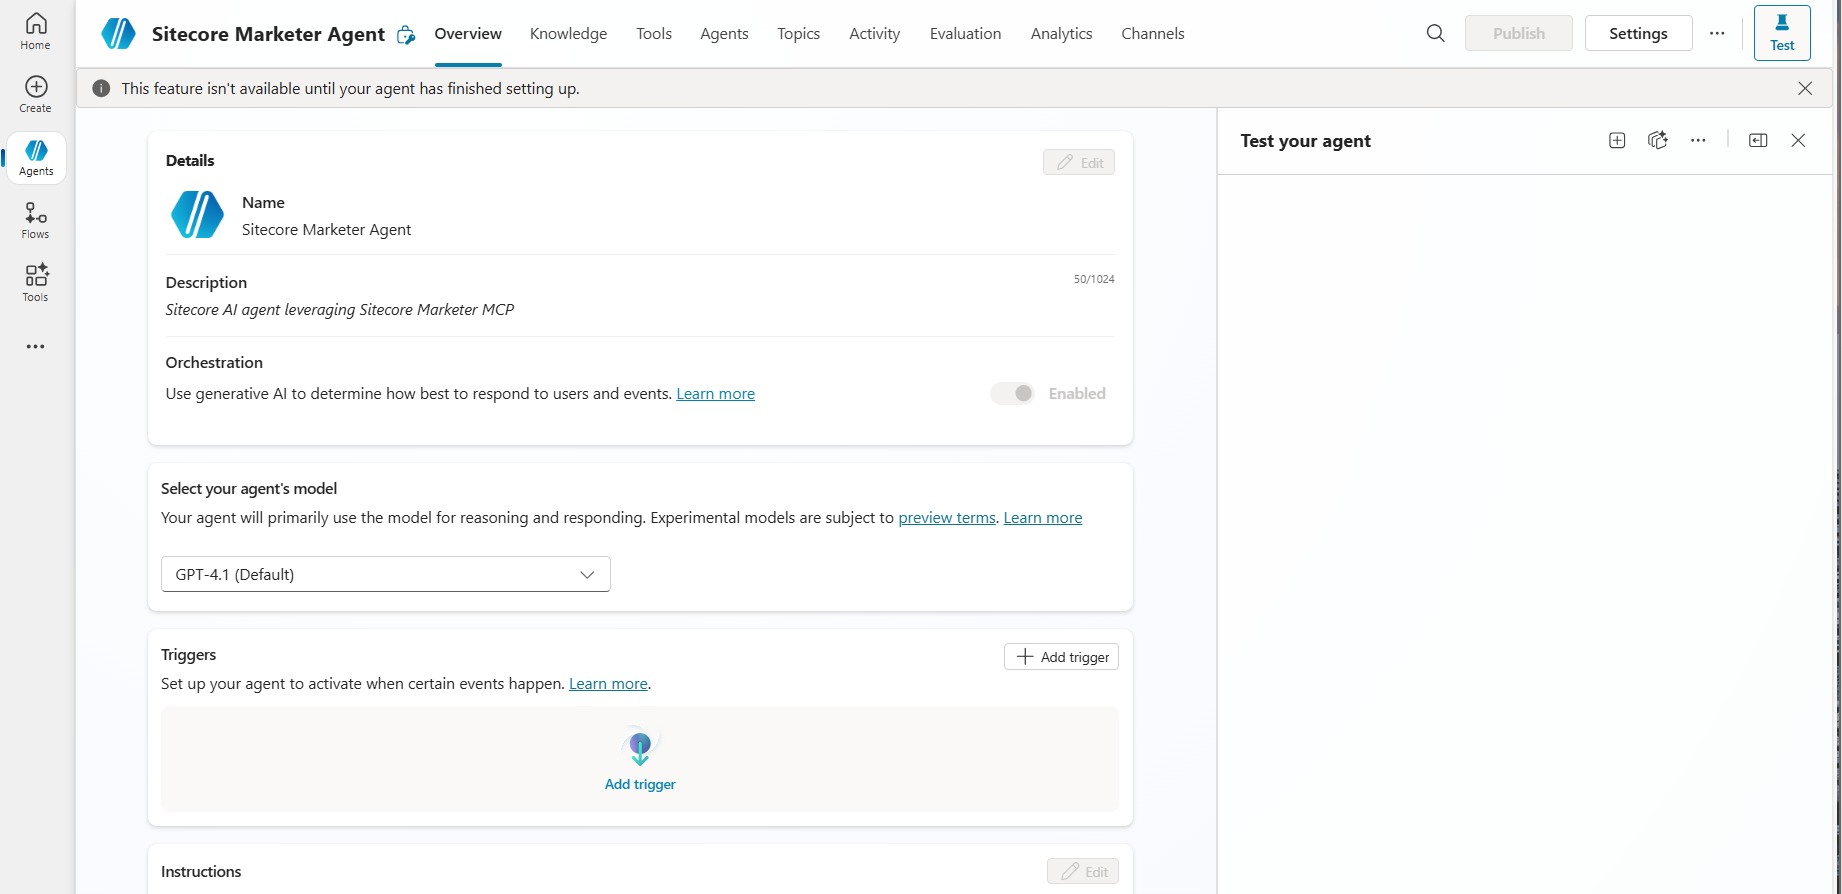Start new test conversation plus icon
Screen dimensions: 1842x894
point(1617,140)
